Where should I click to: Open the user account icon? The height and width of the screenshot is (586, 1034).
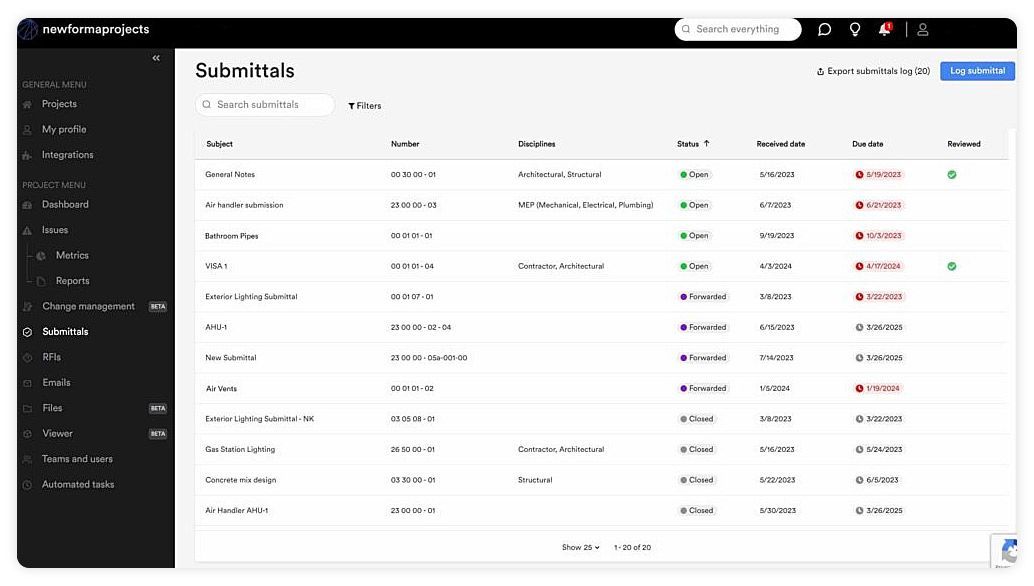922,29
